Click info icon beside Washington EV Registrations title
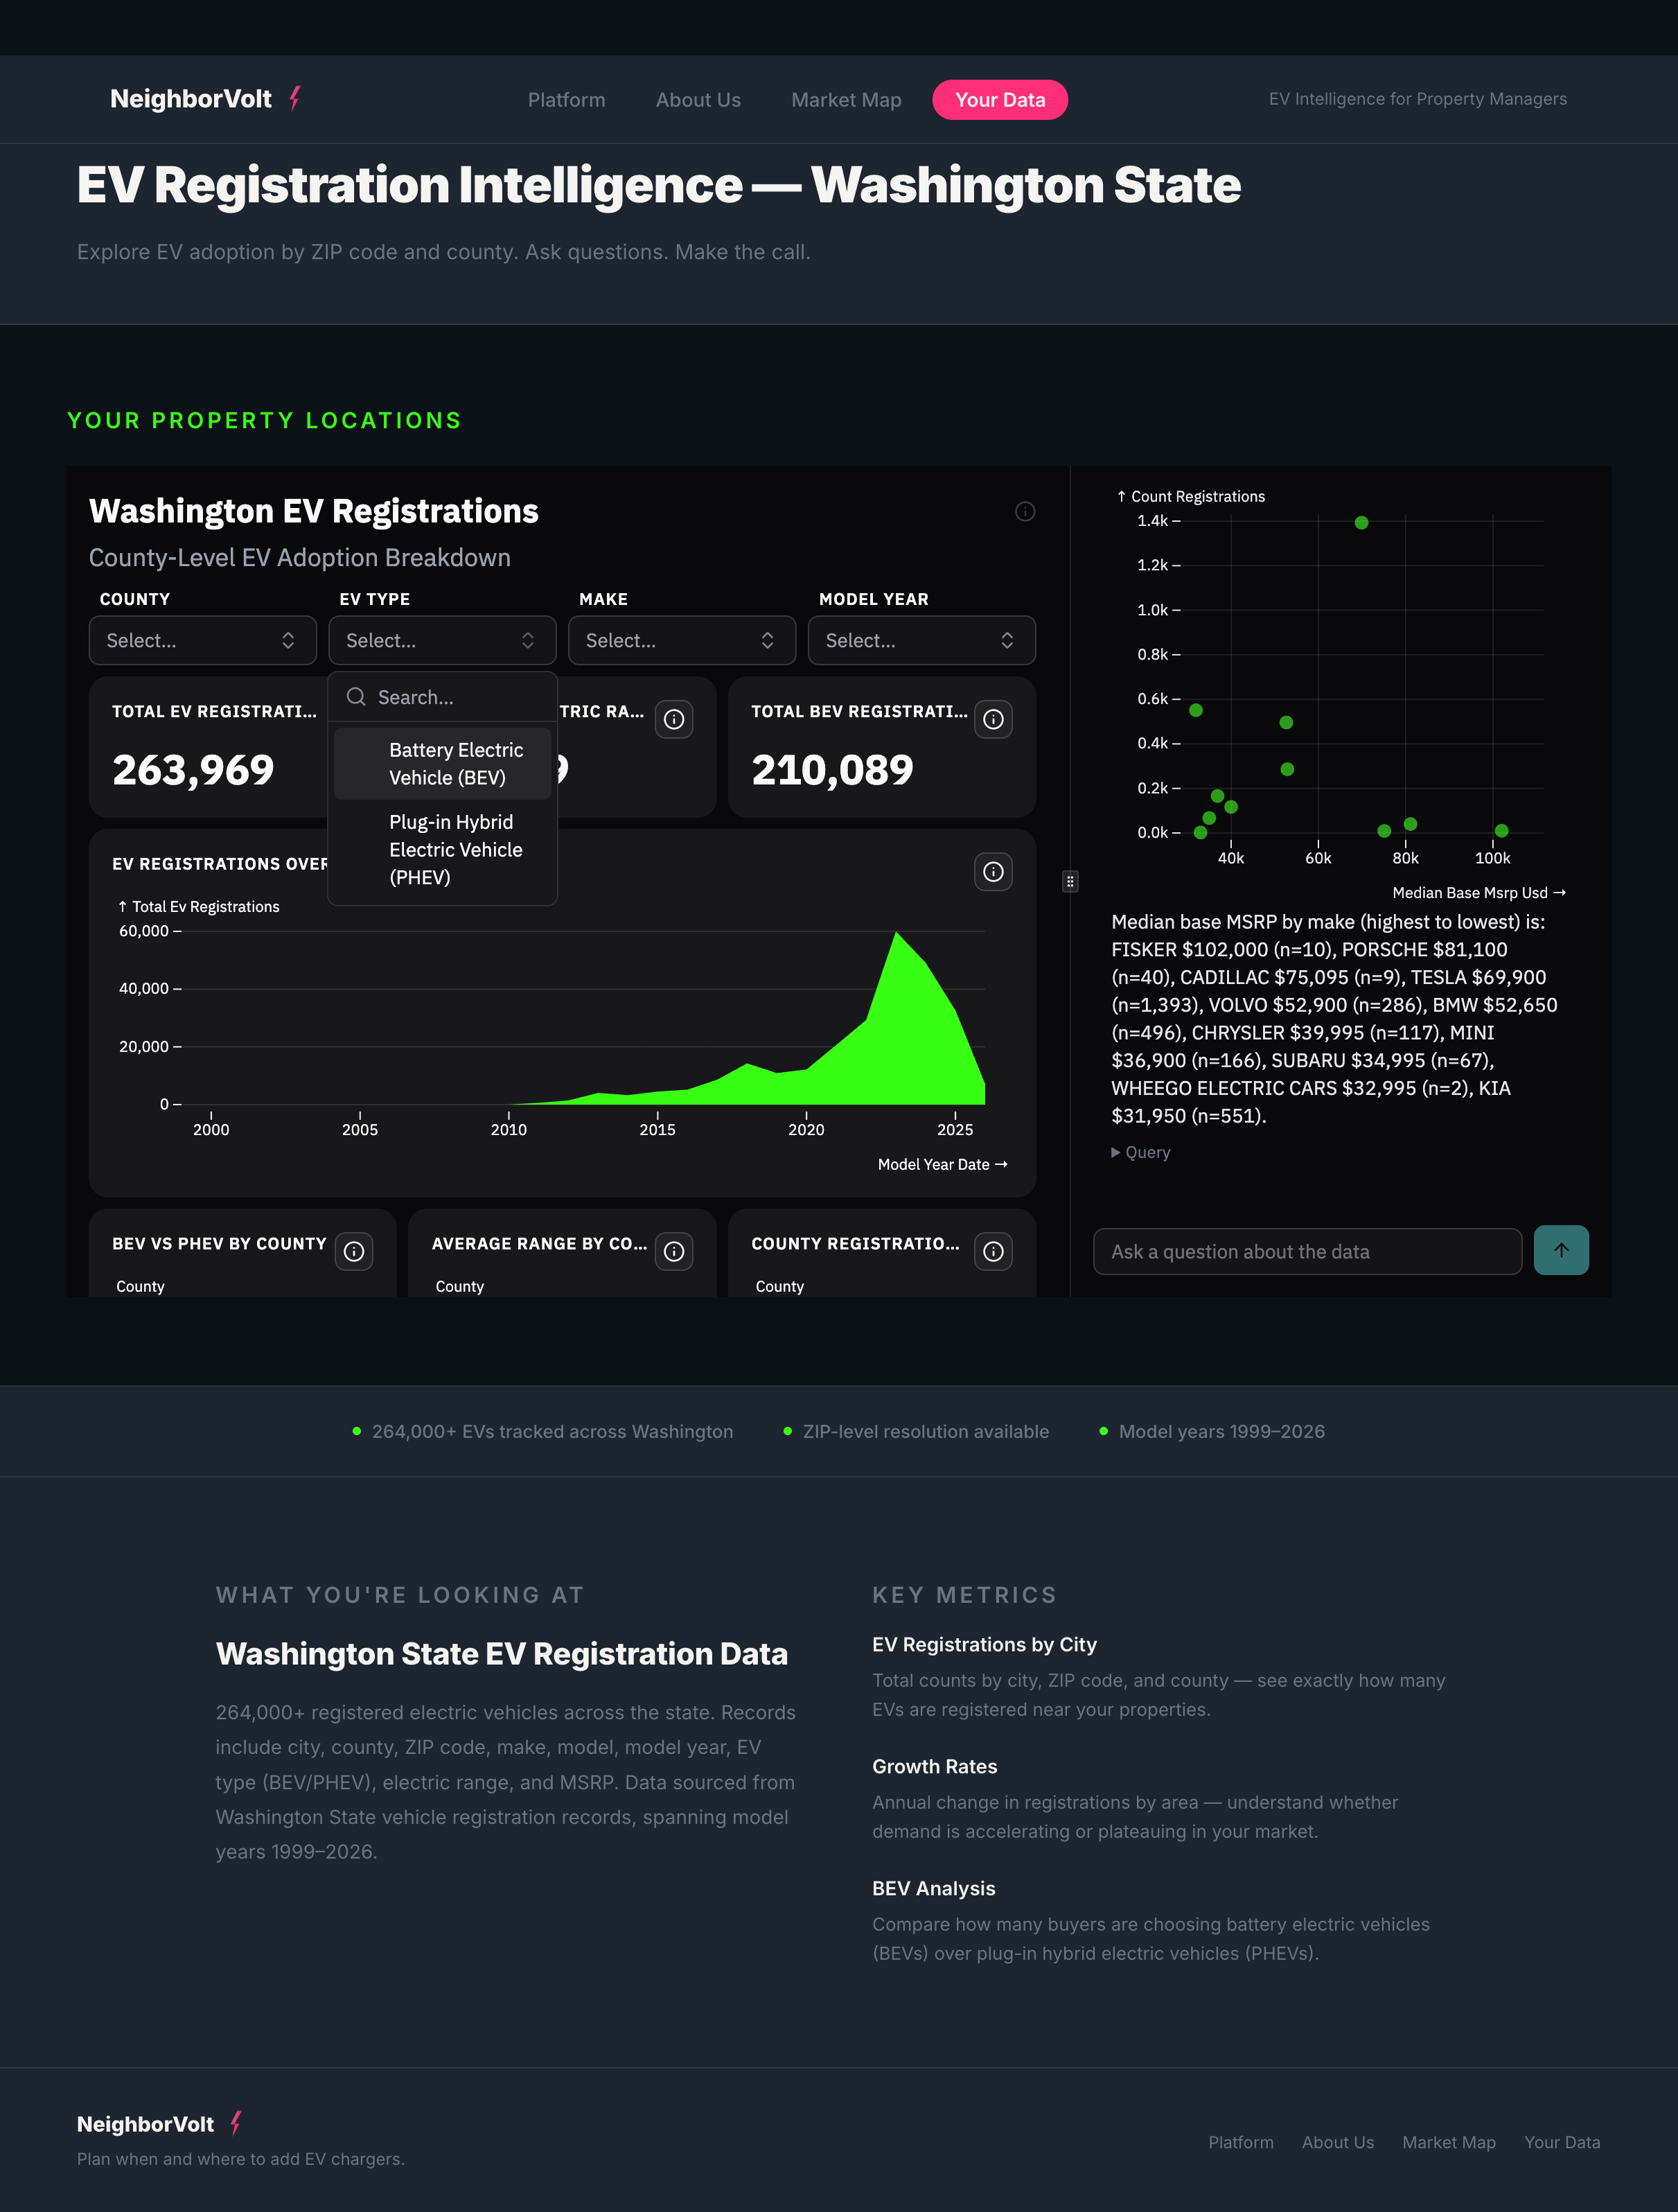The height and width of the screenshot is (2212, 1678). (x=1025, y=511)
